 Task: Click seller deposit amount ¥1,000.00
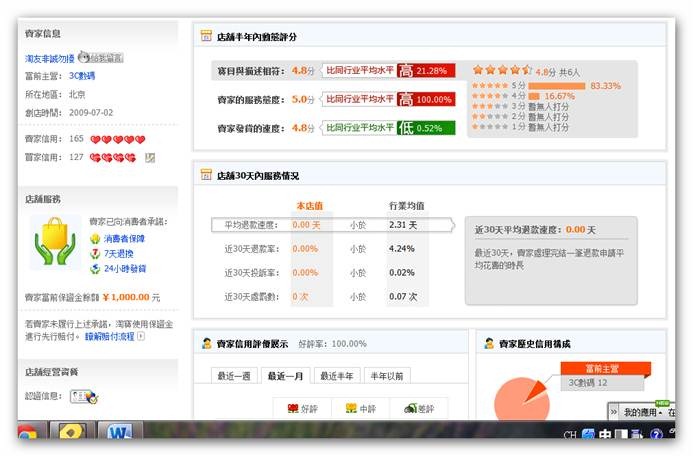point(126,297)
